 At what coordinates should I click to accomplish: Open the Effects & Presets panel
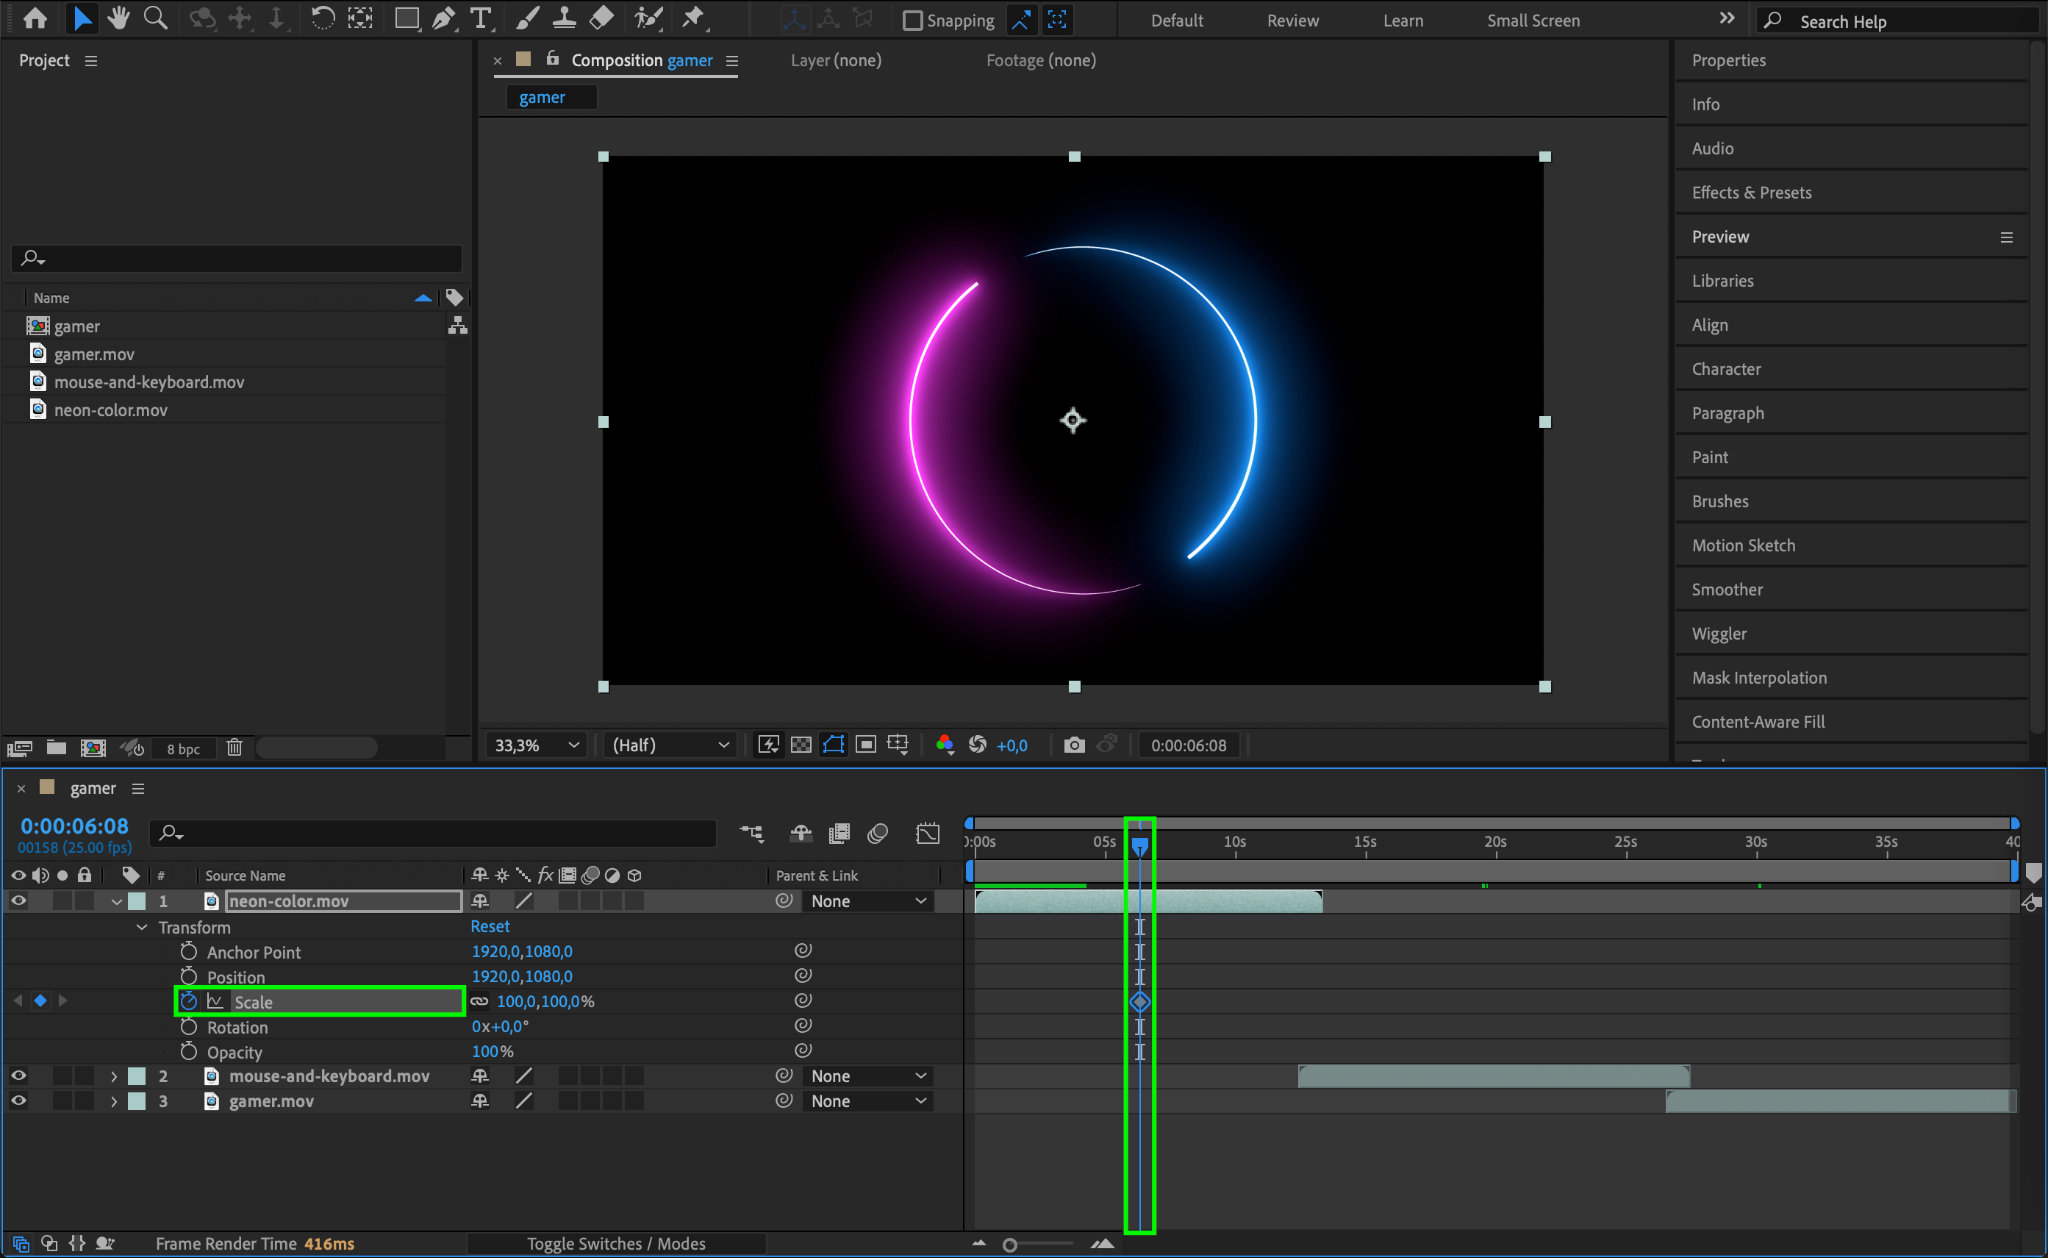coord(1751,192)
